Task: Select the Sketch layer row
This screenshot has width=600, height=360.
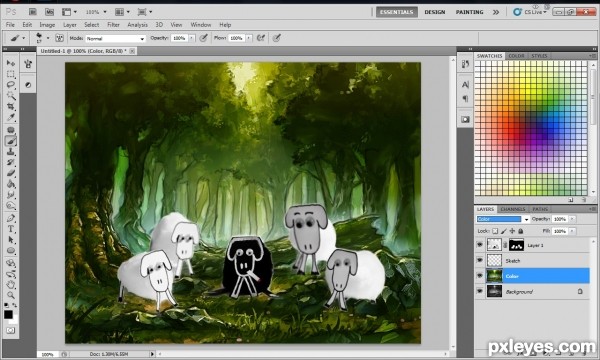Action: pos(533,261)
